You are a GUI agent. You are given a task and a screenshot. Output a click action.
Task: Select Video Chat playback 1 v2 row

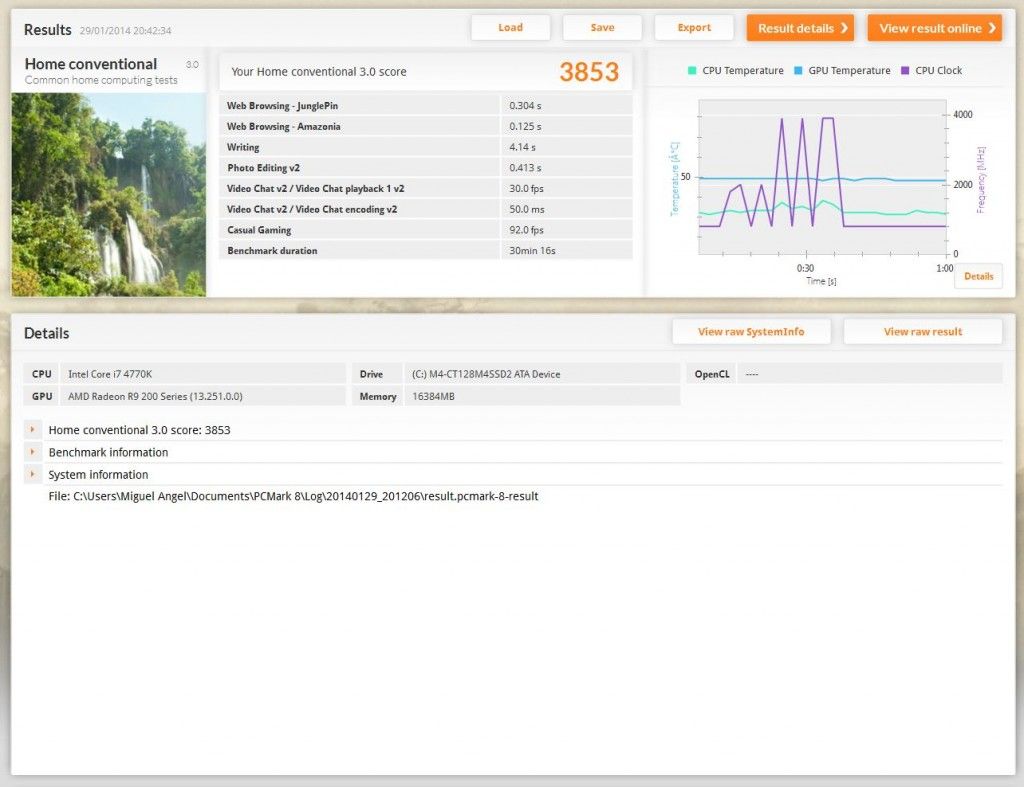(x=426, y=189)
